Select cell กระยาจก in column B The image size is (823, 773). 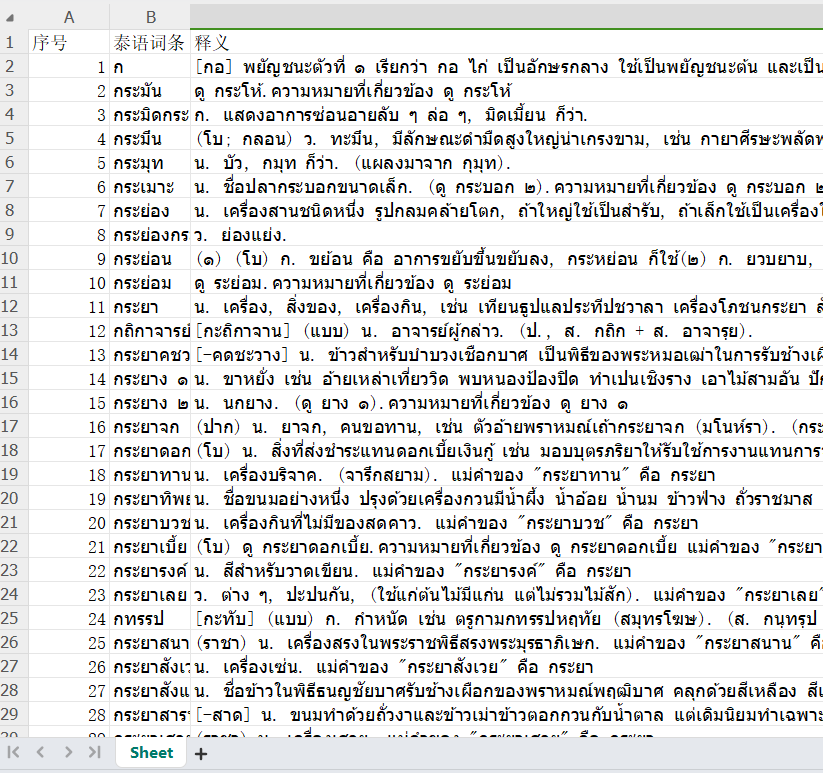150,427
